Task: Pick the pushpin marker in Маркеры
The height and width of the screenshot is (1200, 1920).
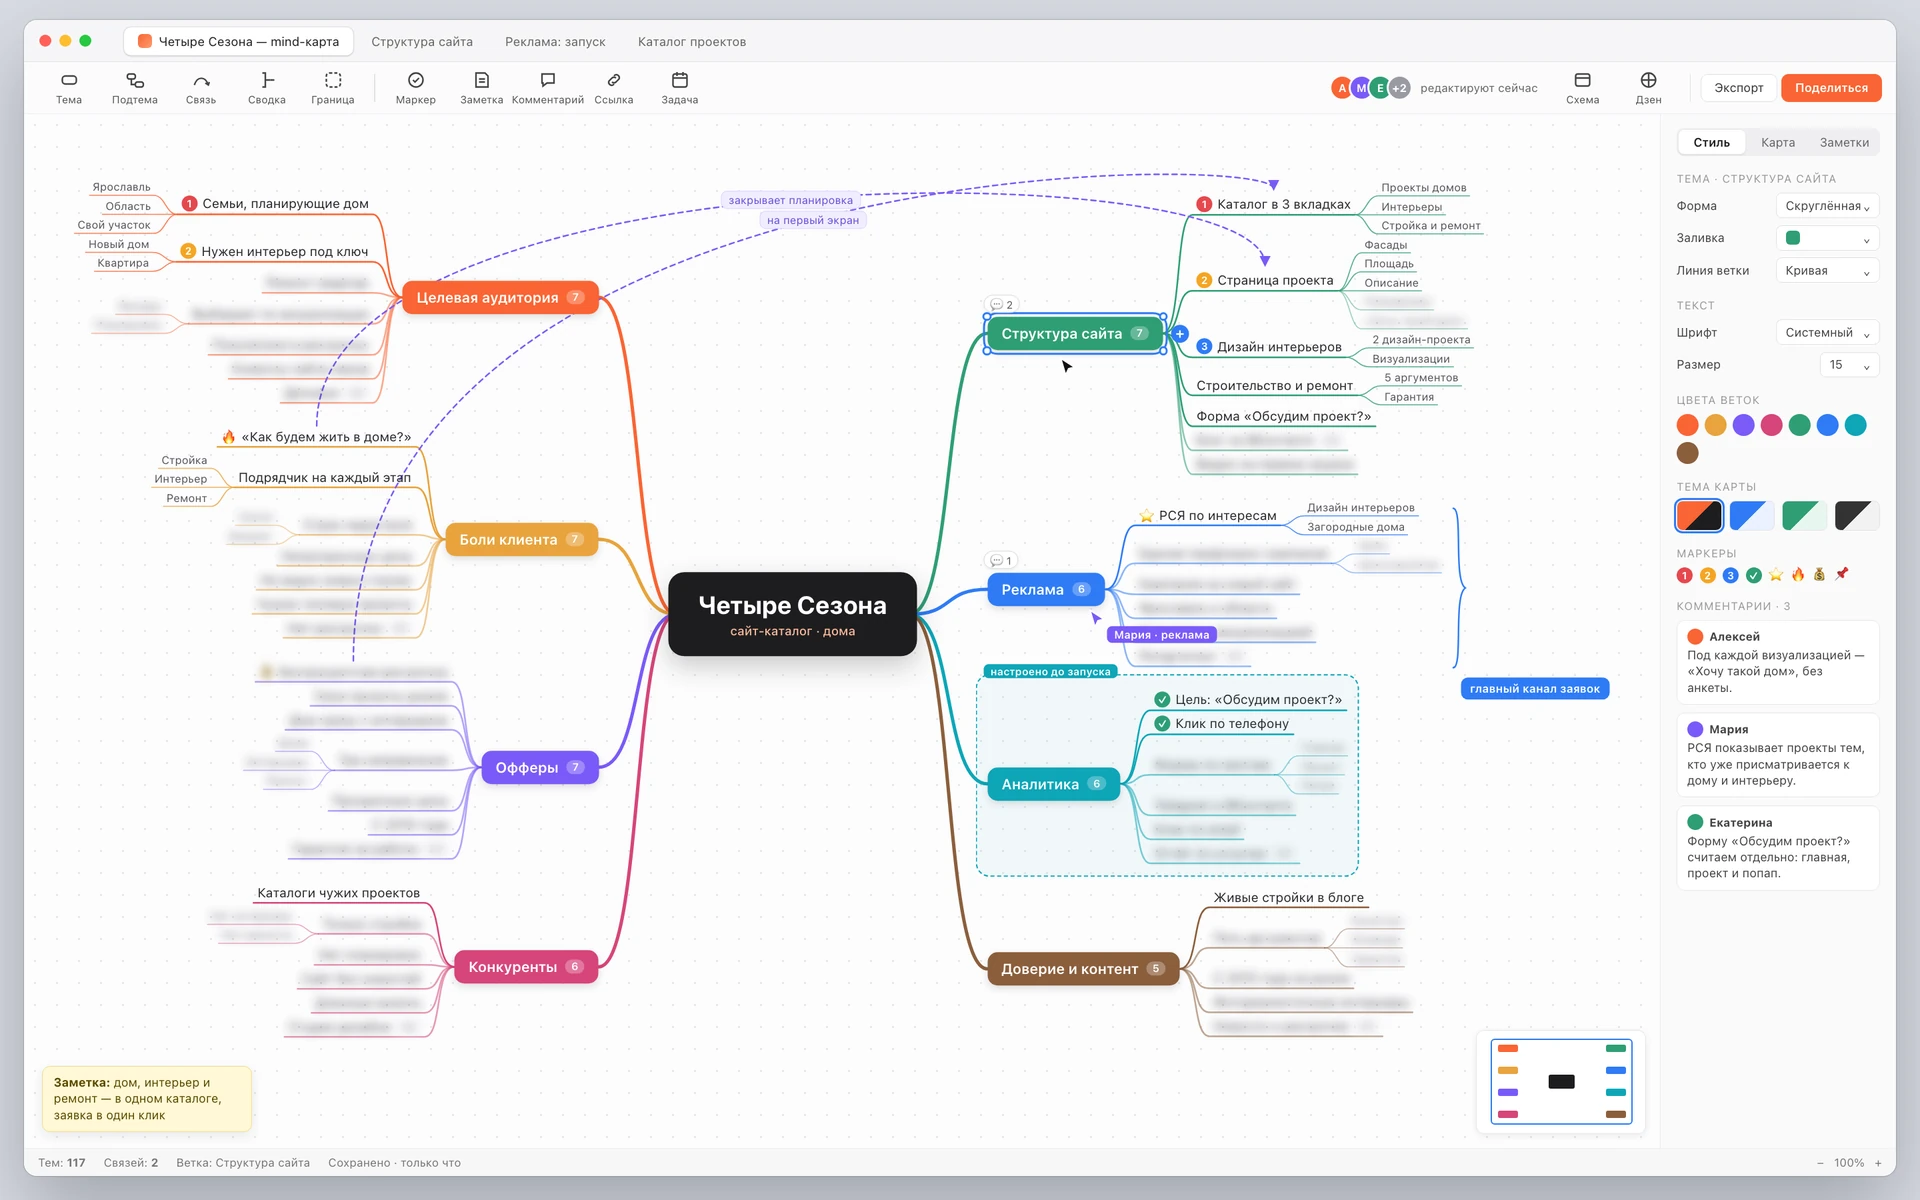Action: [1842, 575]
